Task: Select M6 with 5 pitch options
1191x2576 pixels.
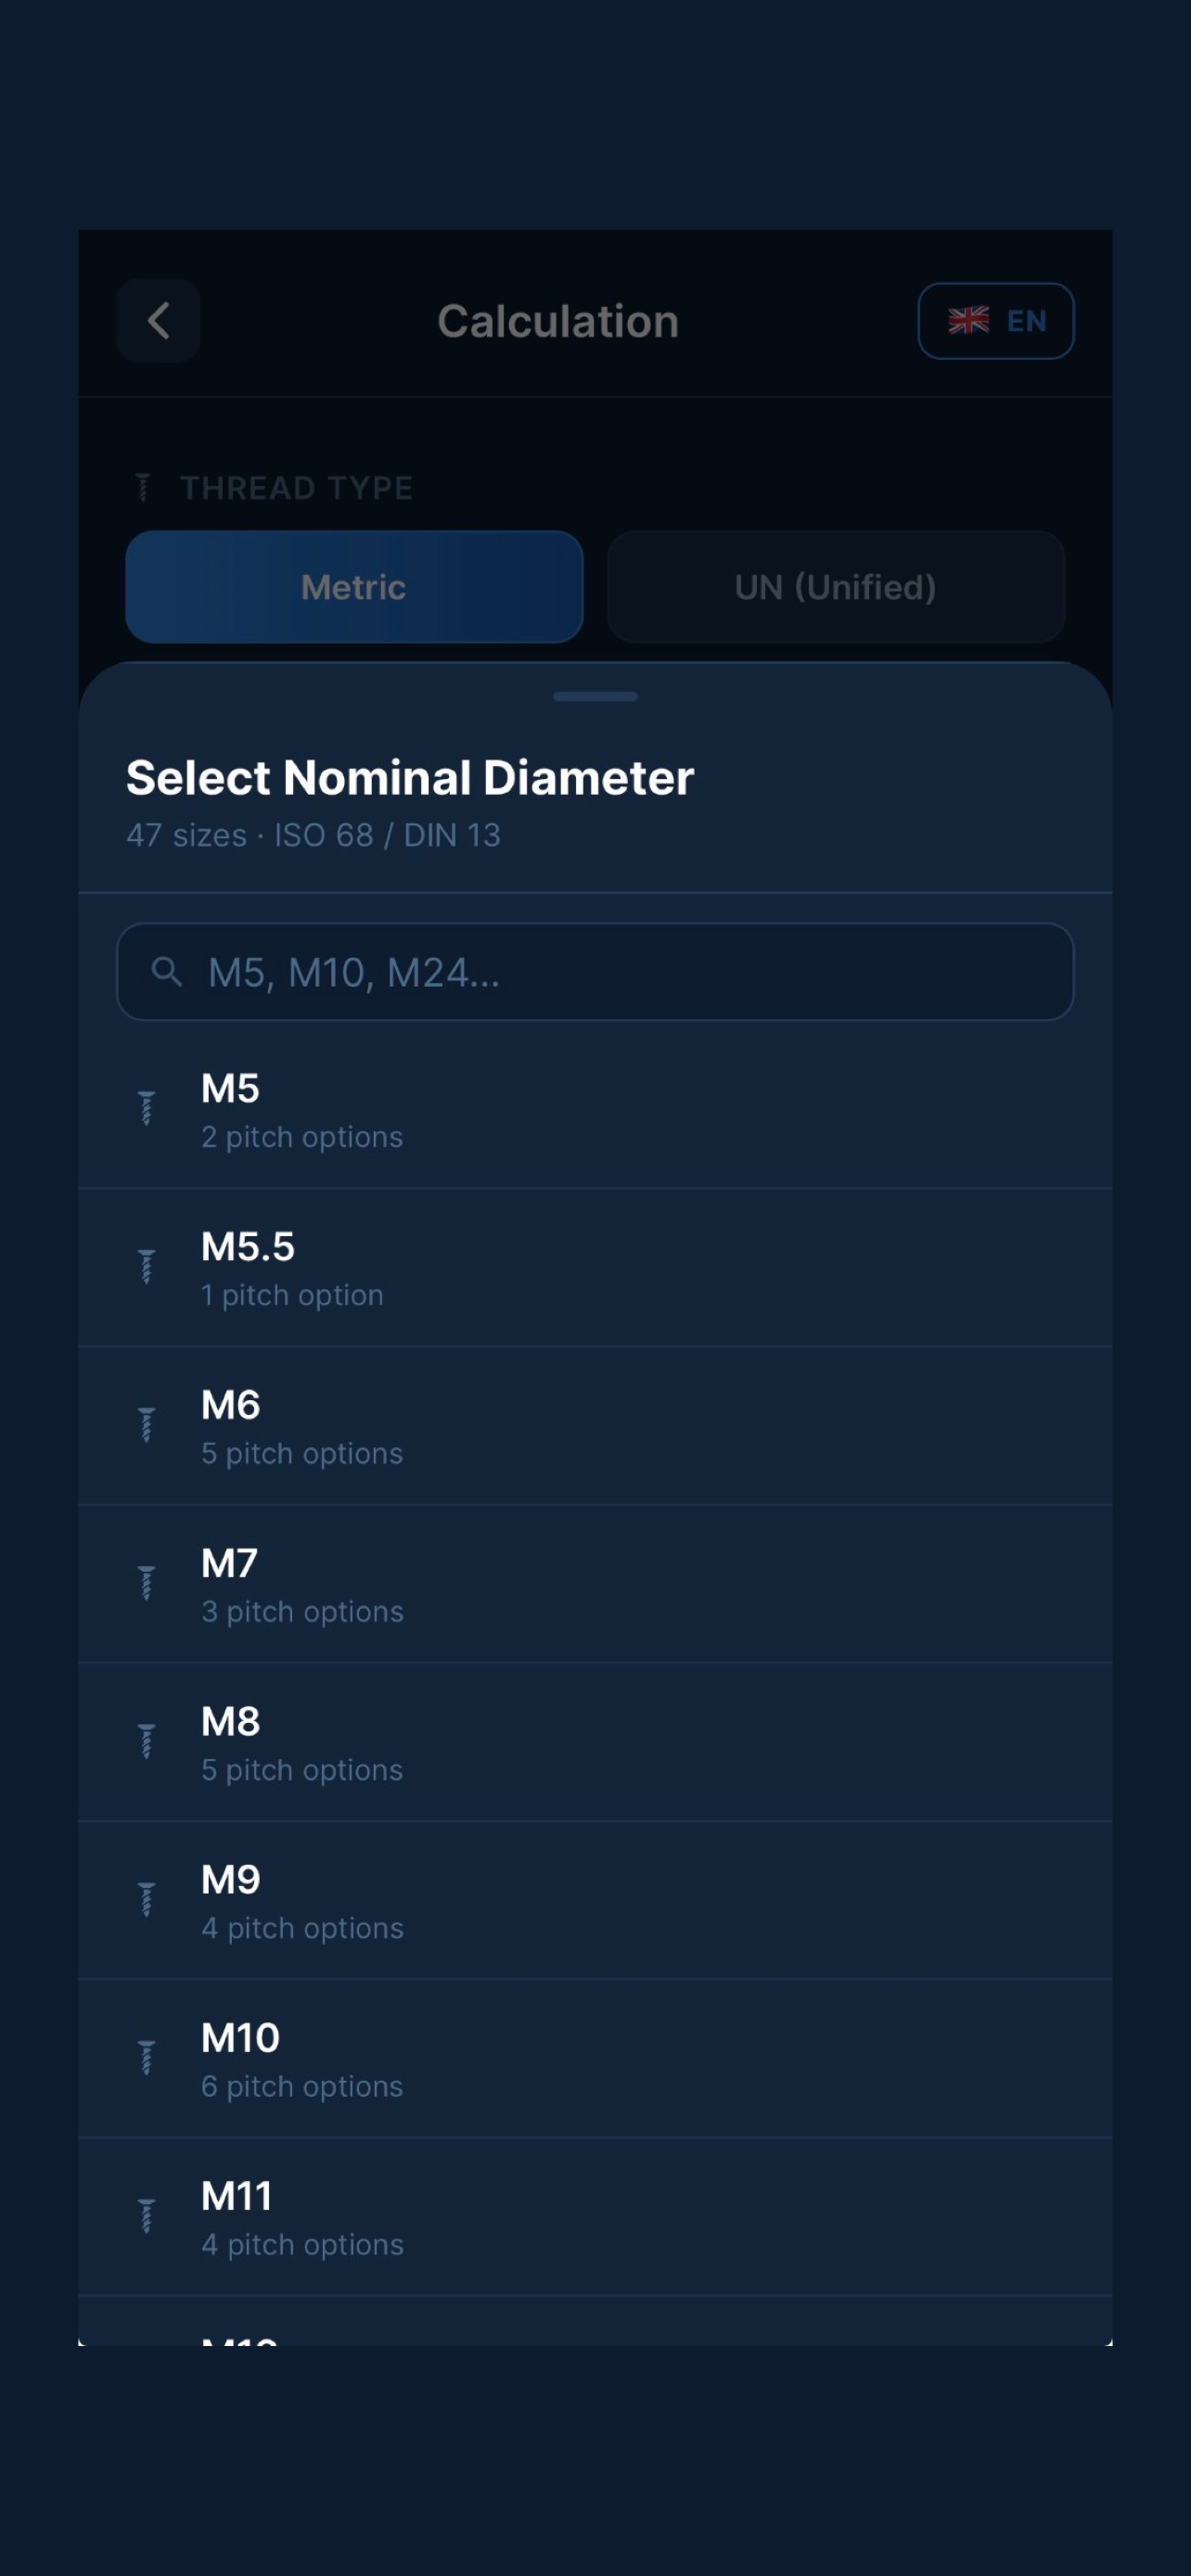Action: 595,1426
